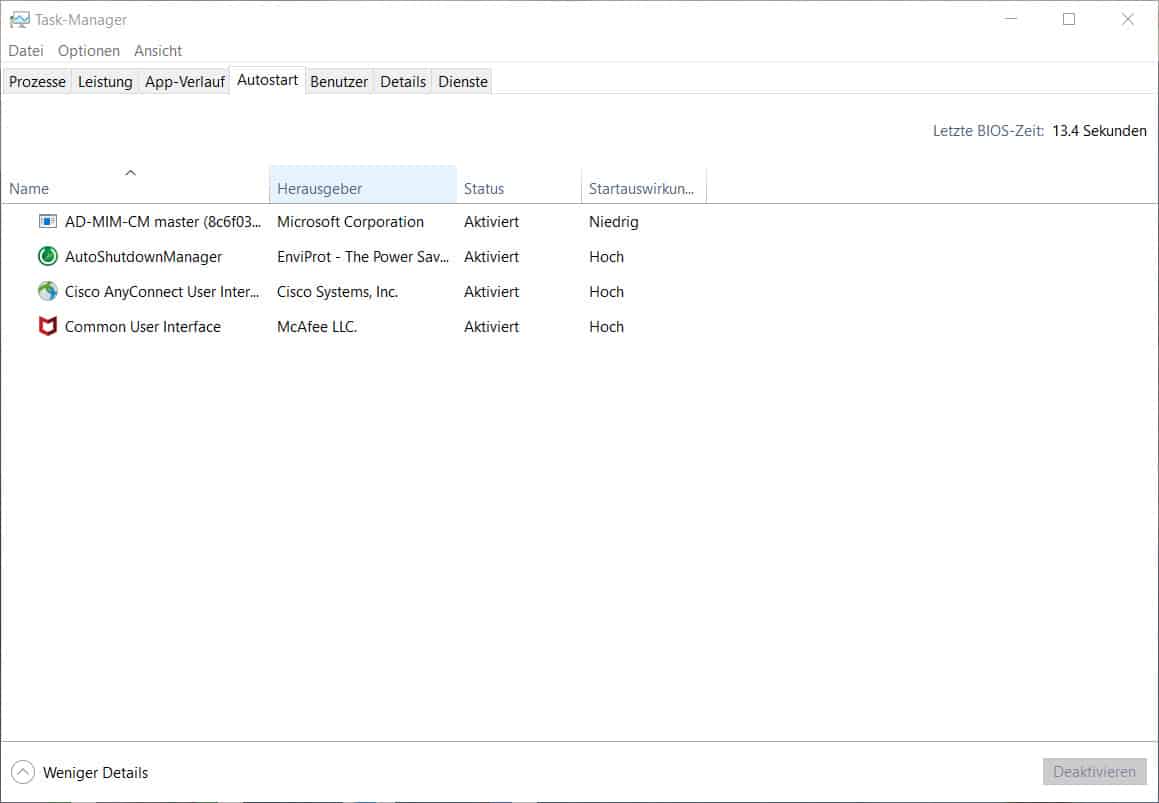Maximize the Task-Manager window
The width and height of the screenshot is (1159, 803).
(1069, 19)
